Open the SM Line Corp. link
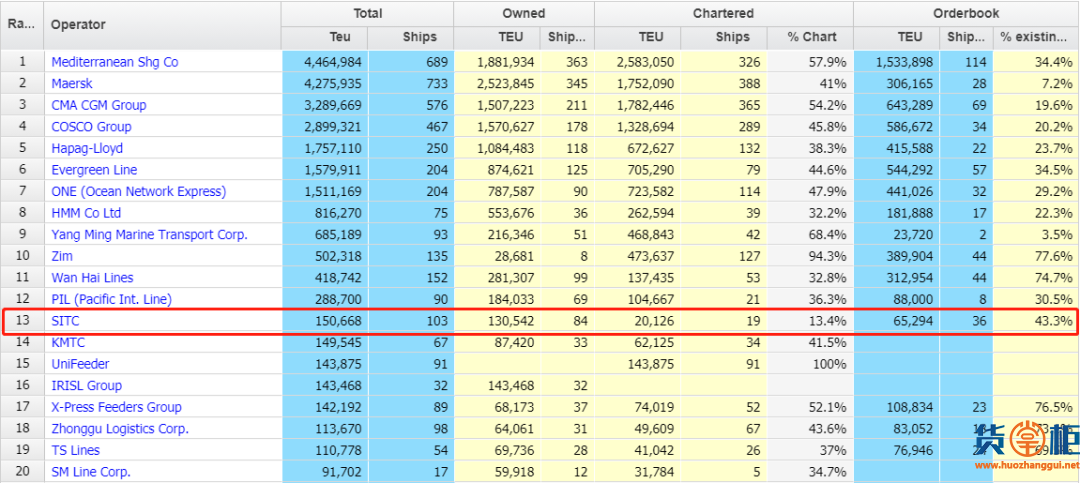This screenshot has width=1080, height=483. (91, 472)
